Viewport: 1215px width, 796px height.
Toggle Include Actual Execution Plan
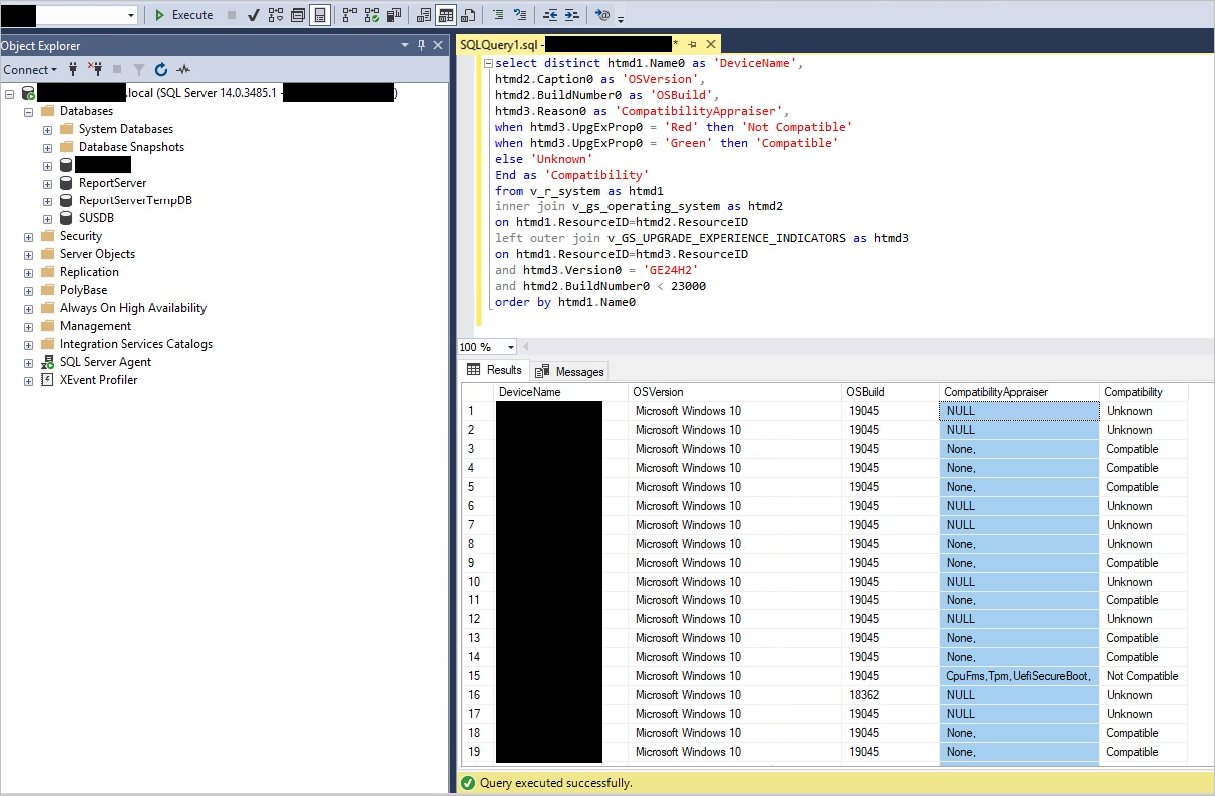348,15
